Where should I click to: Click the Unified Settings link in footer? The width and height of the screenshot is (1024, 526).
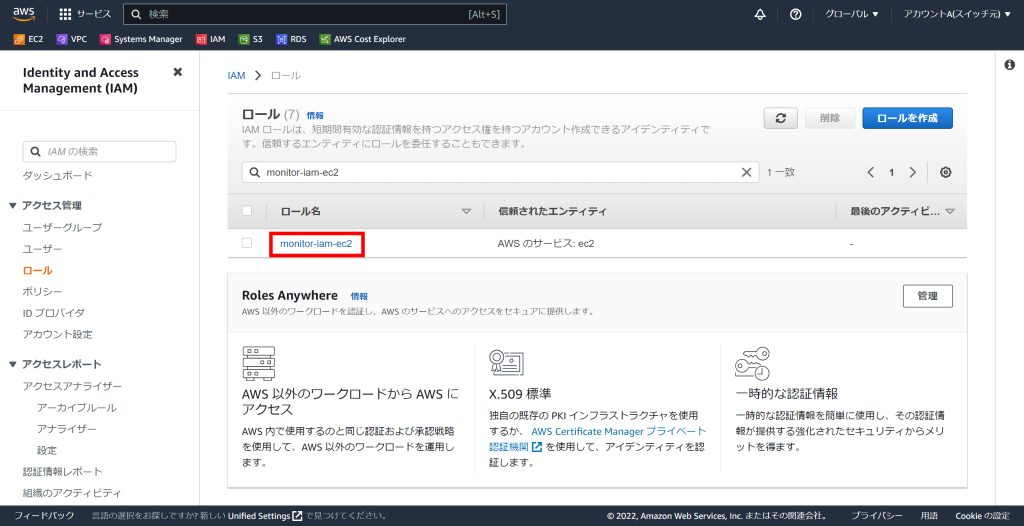click(x=259, y=516)
